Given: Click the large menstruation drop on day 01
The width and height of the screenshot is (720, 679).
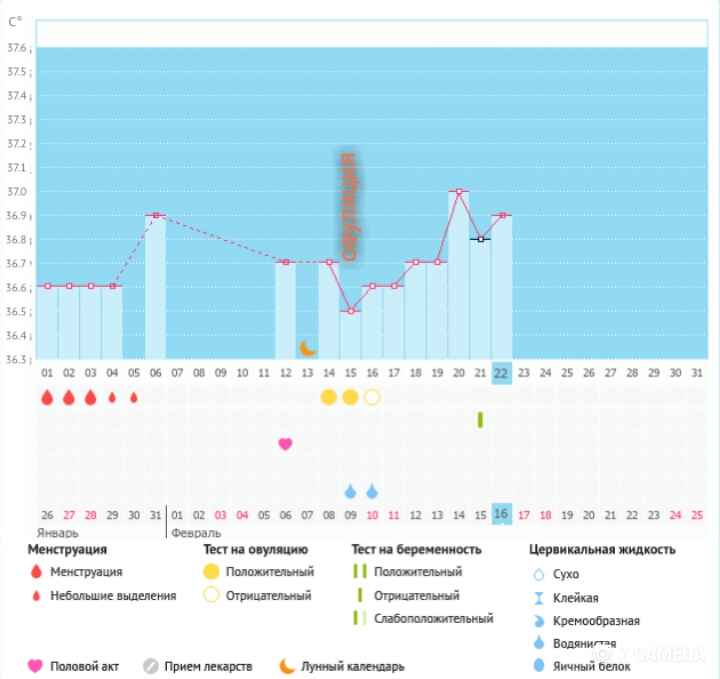Looking at the screenshot, I should pyautogui.click(x=46, y=397).
